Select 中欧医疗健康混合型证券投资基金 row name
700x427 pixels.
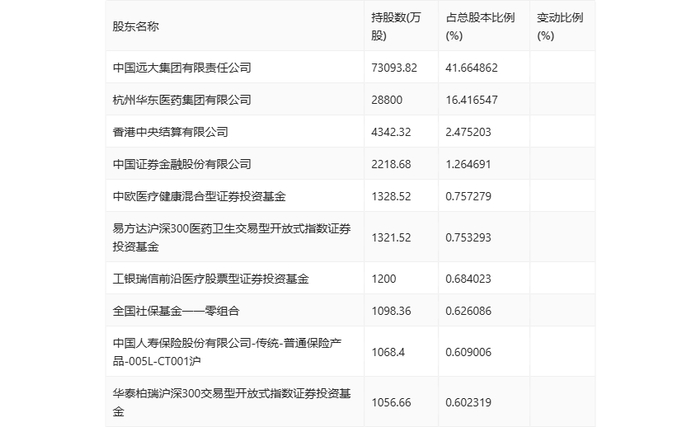tap(199, 196)
